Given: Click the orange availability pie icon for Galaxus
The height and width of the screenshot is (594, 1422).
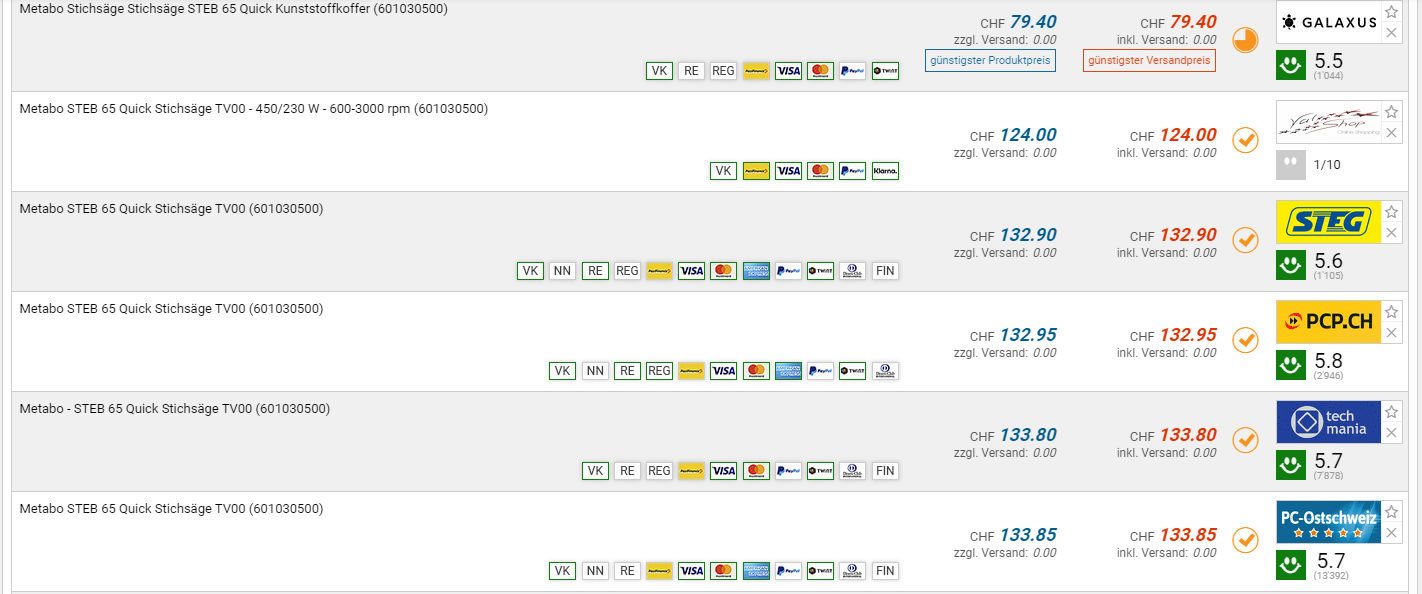Looking at the screenshot, I should click(x=1245, y=40).
